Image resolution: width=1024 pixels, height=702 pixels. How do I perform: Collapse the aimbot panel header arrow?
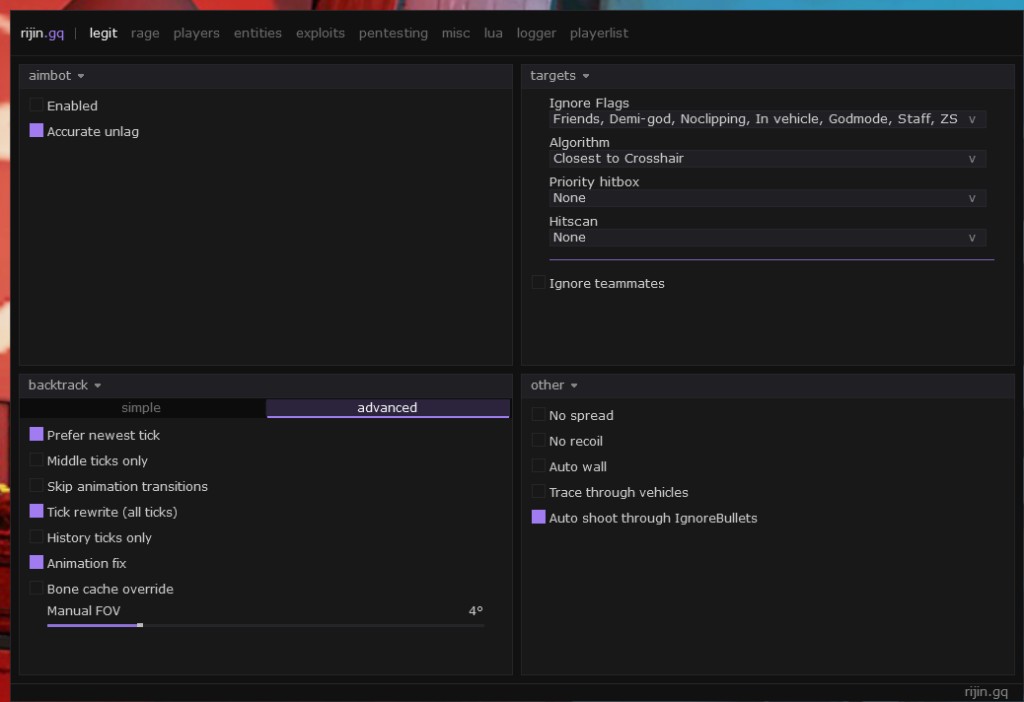coord(81,76)
